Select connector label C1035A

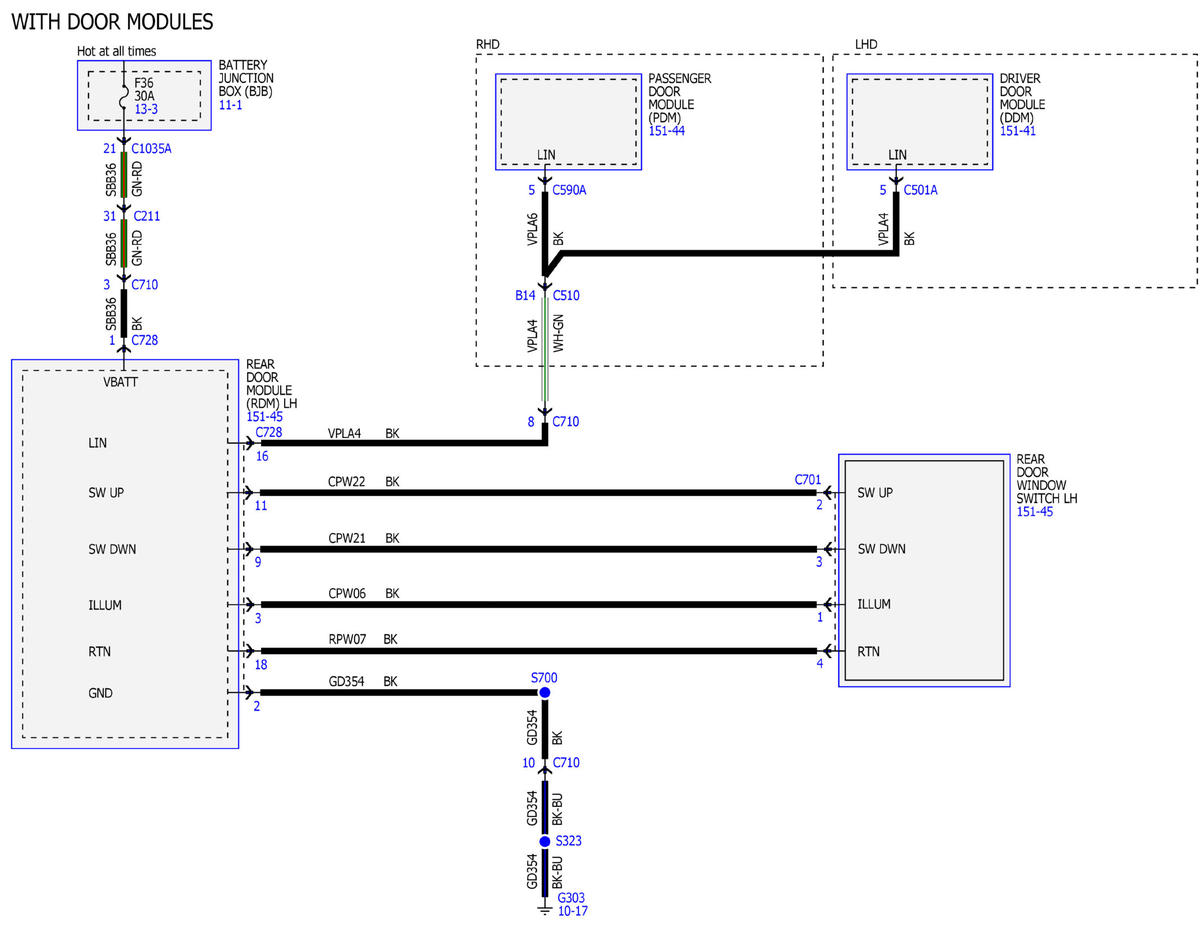click(152, 148)
